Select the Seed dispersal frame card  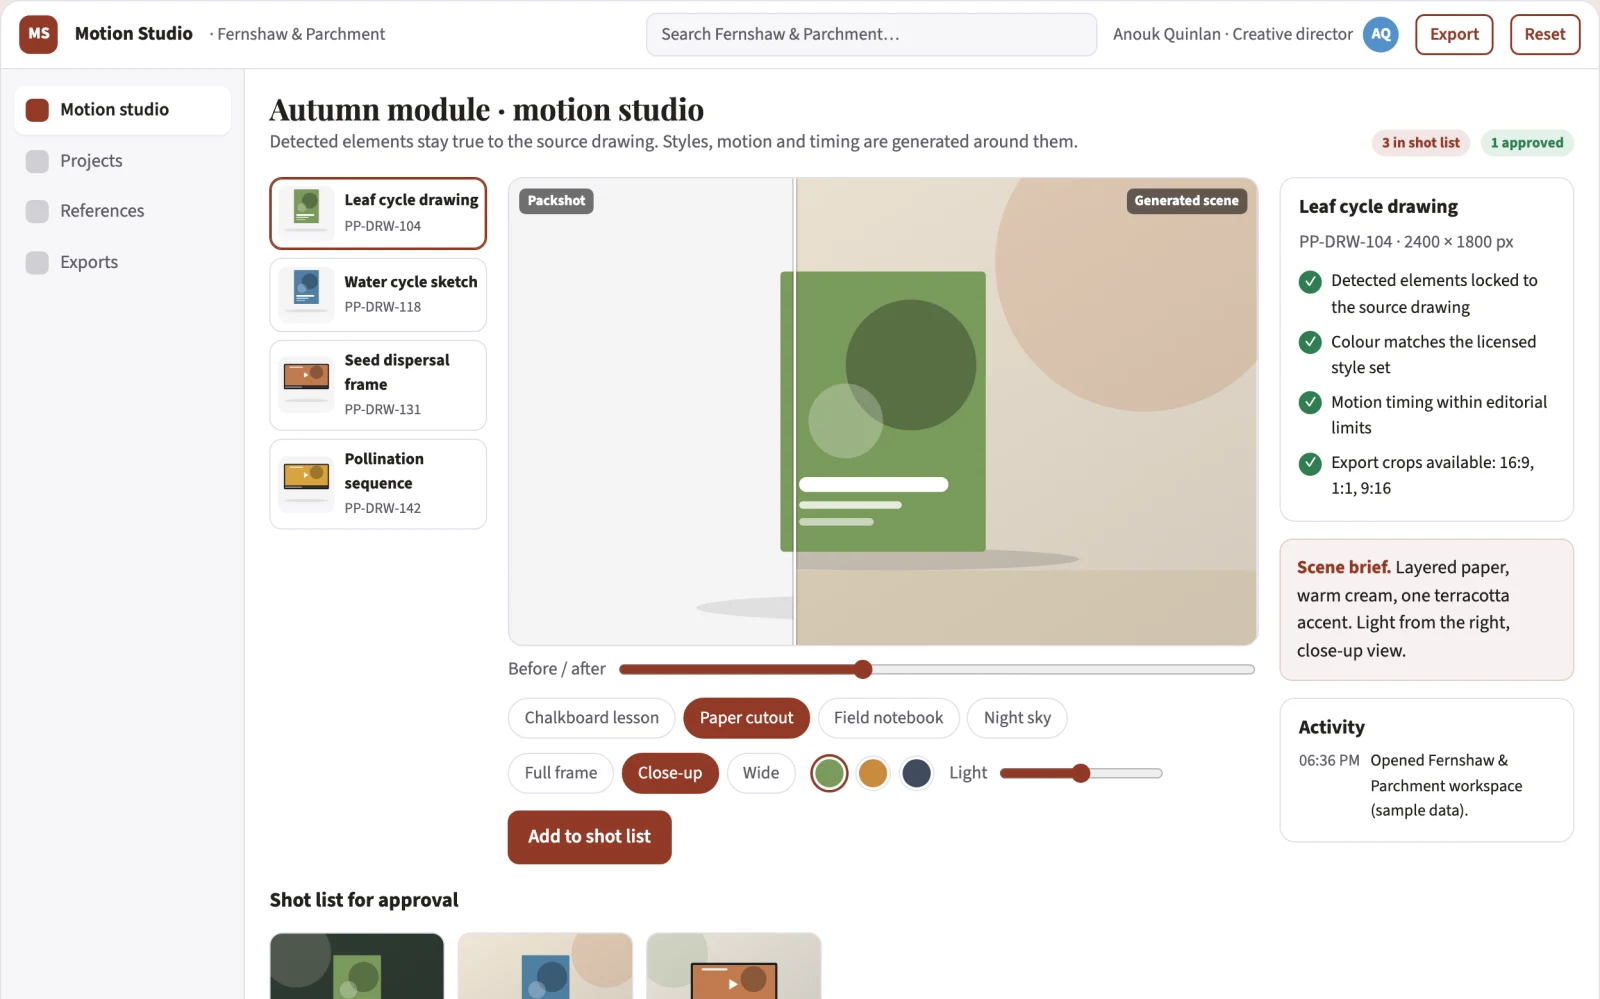point(378,385)
